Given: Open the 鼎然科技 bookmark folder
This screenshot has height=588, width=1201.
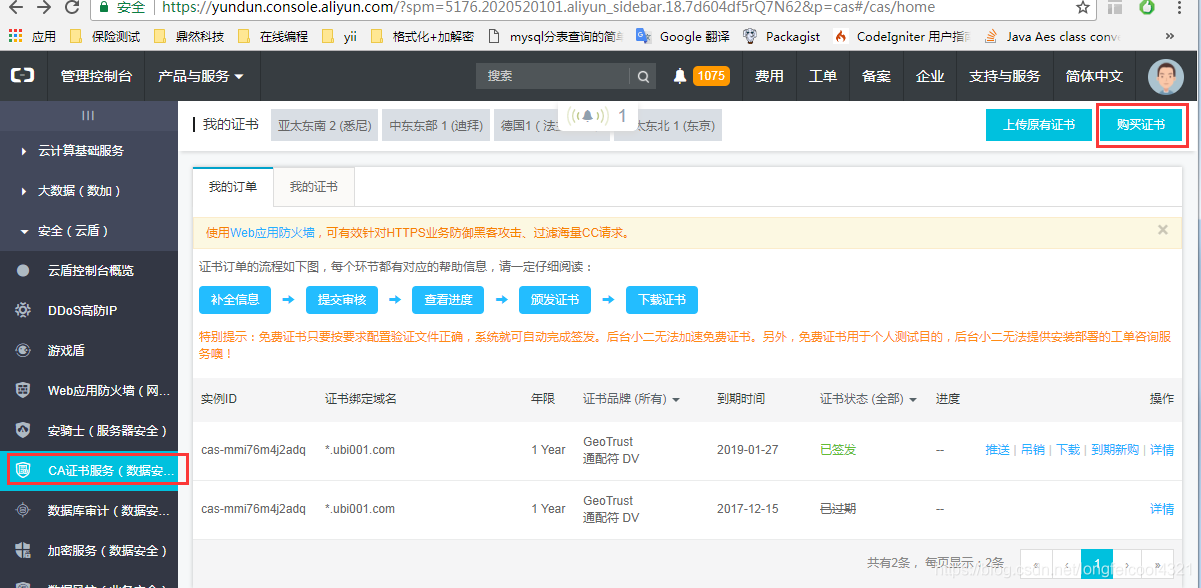Looking at the screenshot, I should 190,36.
